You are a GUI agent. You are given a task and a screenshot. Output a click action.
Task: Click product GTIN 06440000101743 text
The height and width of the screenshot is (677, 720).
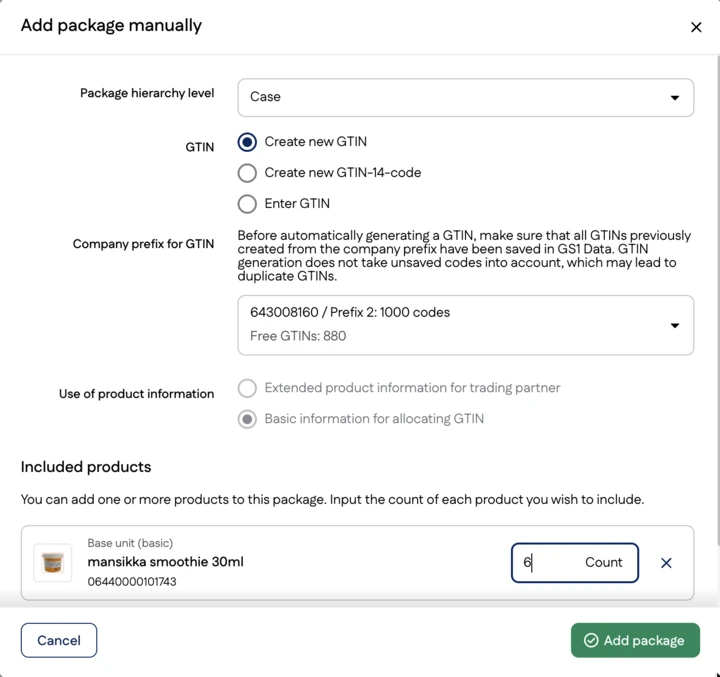tap(132, 581)
